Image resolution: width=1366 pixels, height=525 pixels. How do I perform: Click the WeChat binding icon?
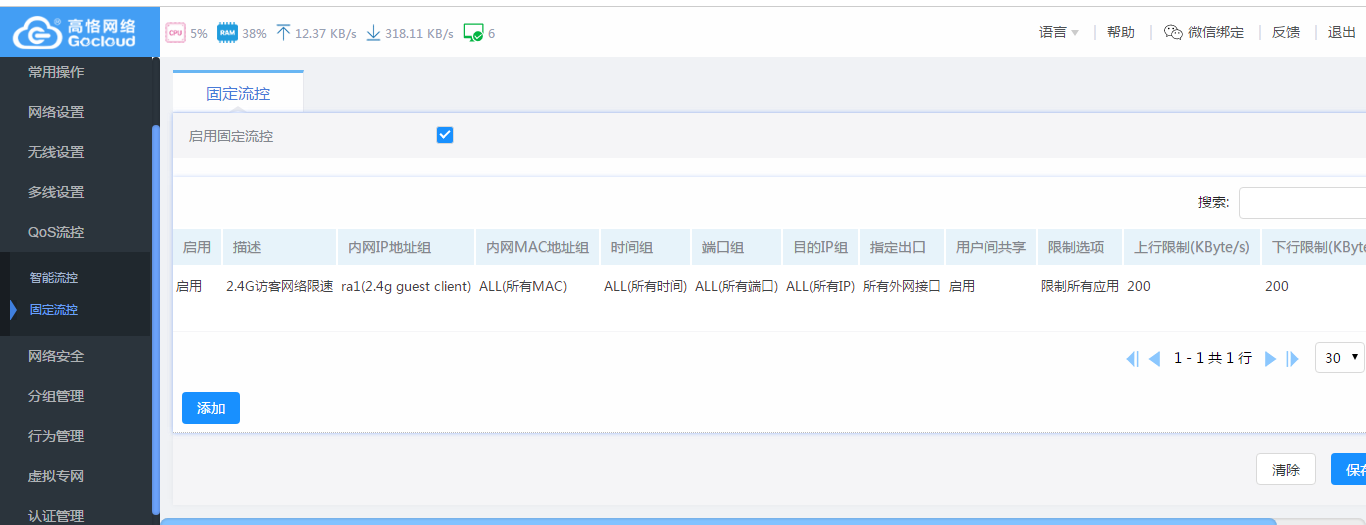pyautogui.click(x=1173, y=32)
